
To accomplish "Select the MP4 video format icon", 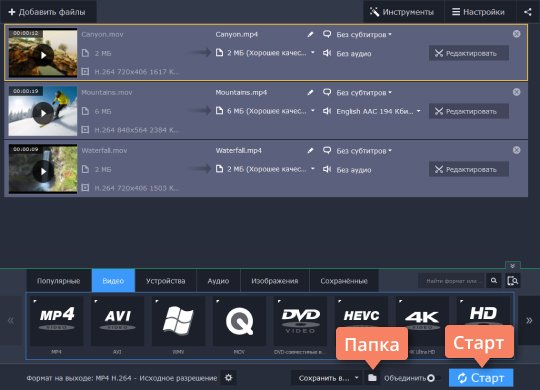I will [x=56, y=321].
